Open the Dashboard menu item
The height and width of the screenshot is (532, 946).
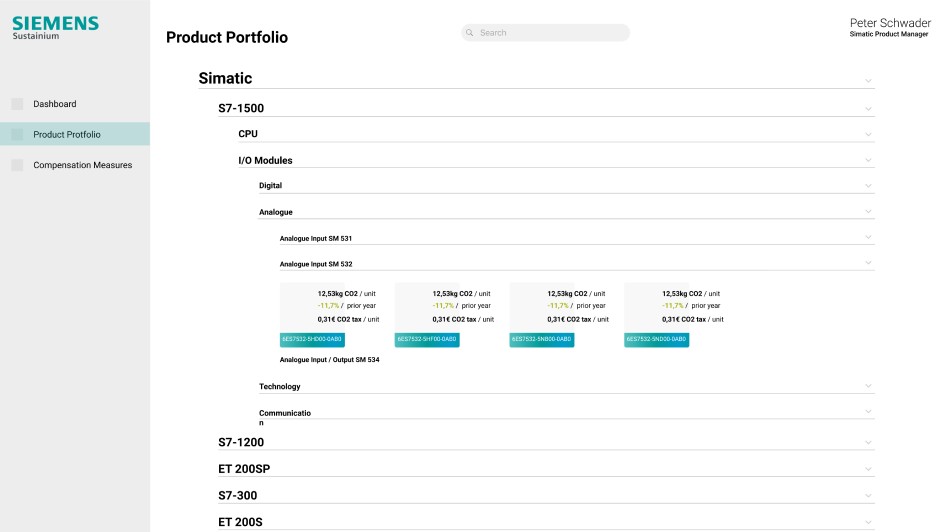pyautogui.click(x=55, y=104)
